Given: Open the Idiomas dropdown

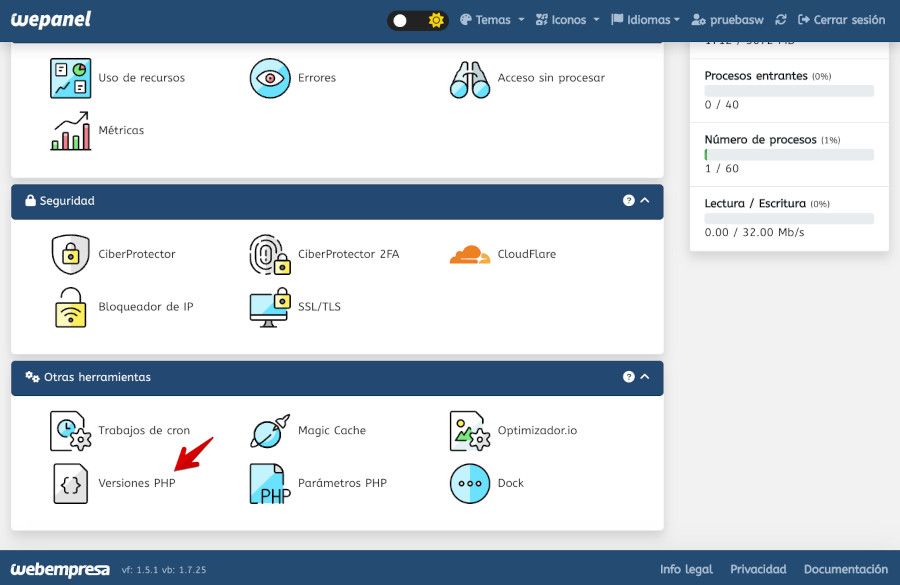Looking at the screenshot, I should pyautogui.click(x=645, y=20).
